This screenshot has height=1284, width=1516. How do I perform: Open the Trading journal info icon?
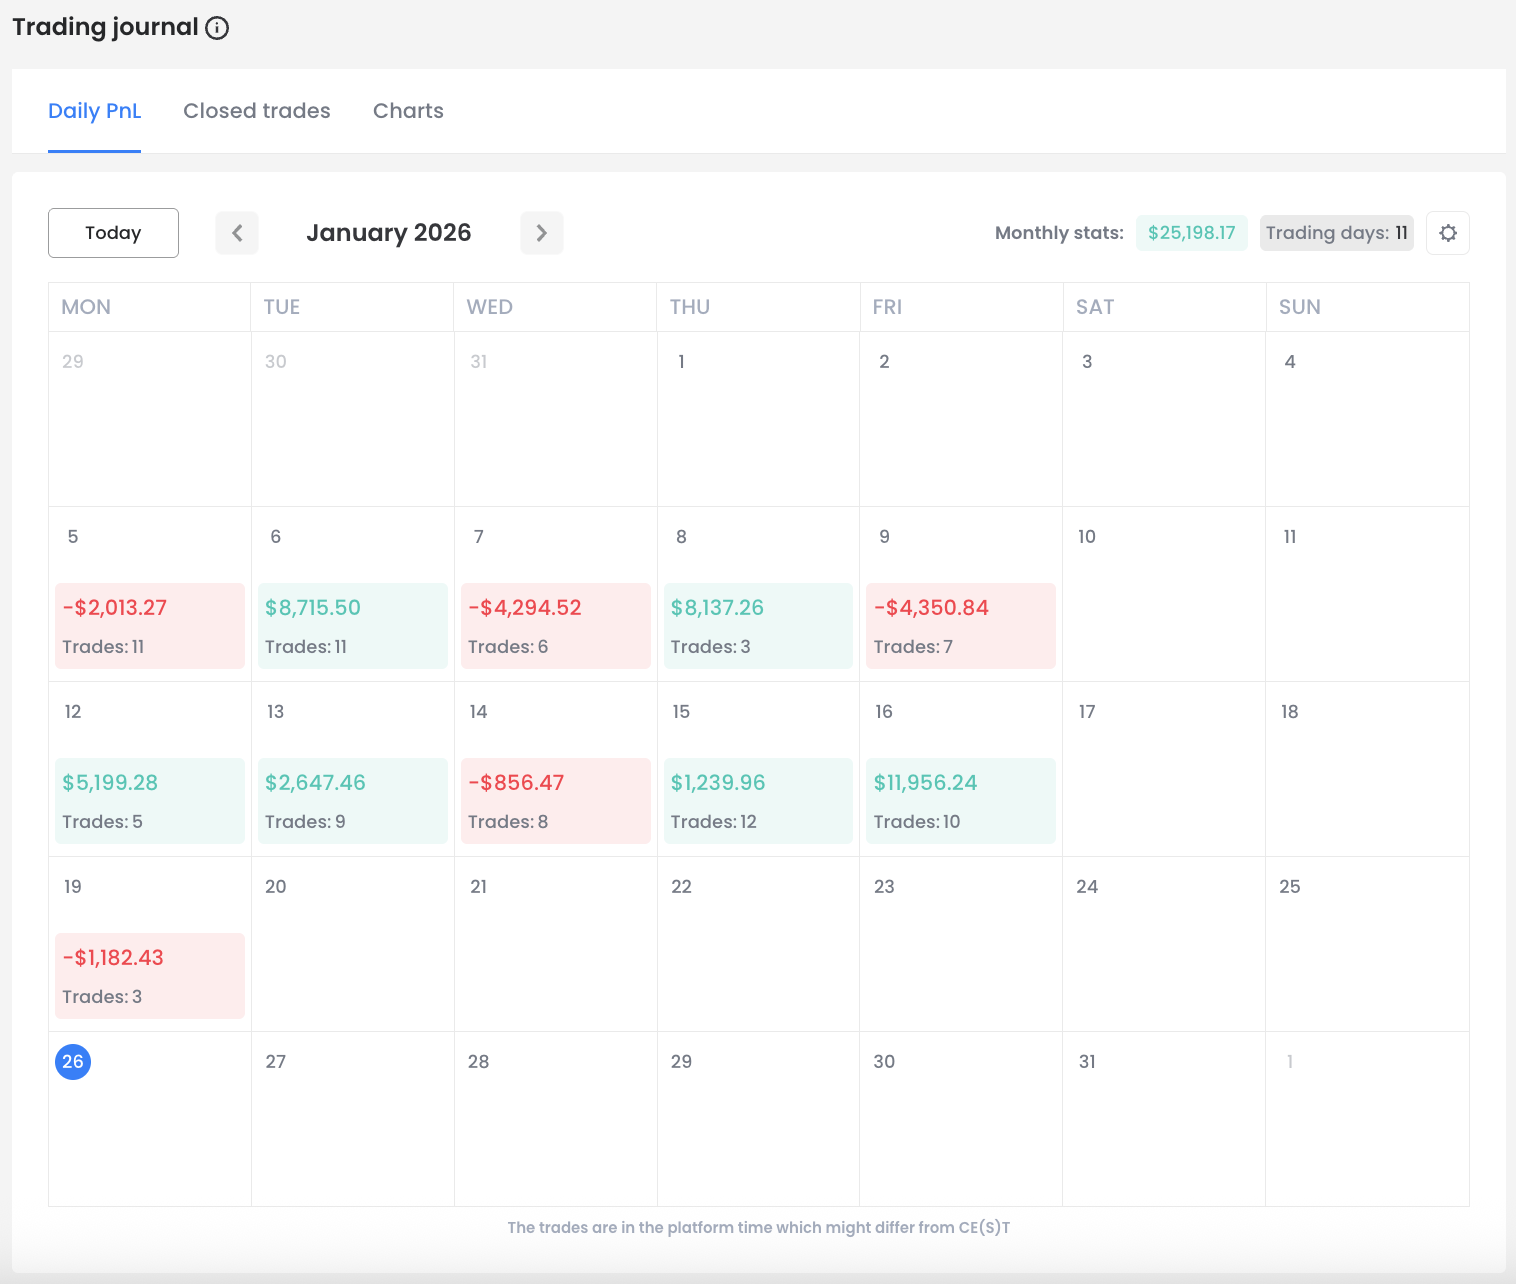[217, 28]
